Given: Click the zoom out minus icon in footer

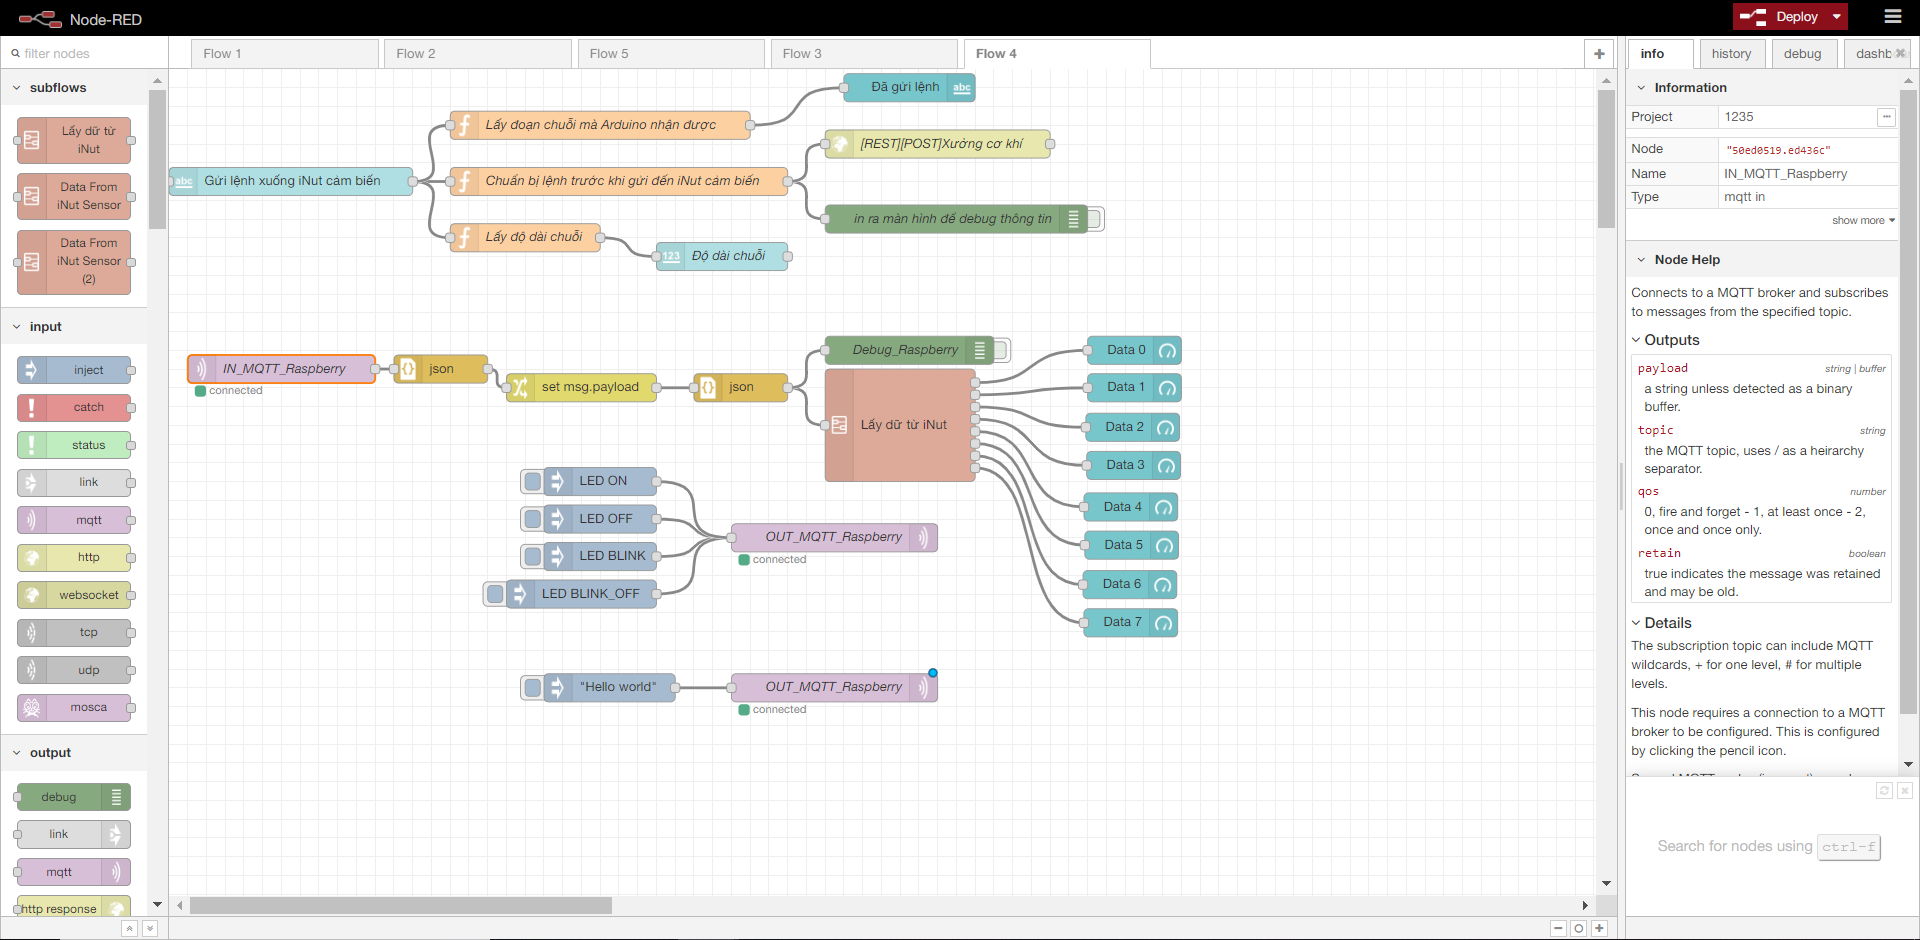Looking at the screenshot, I should tap(1558, 928).
